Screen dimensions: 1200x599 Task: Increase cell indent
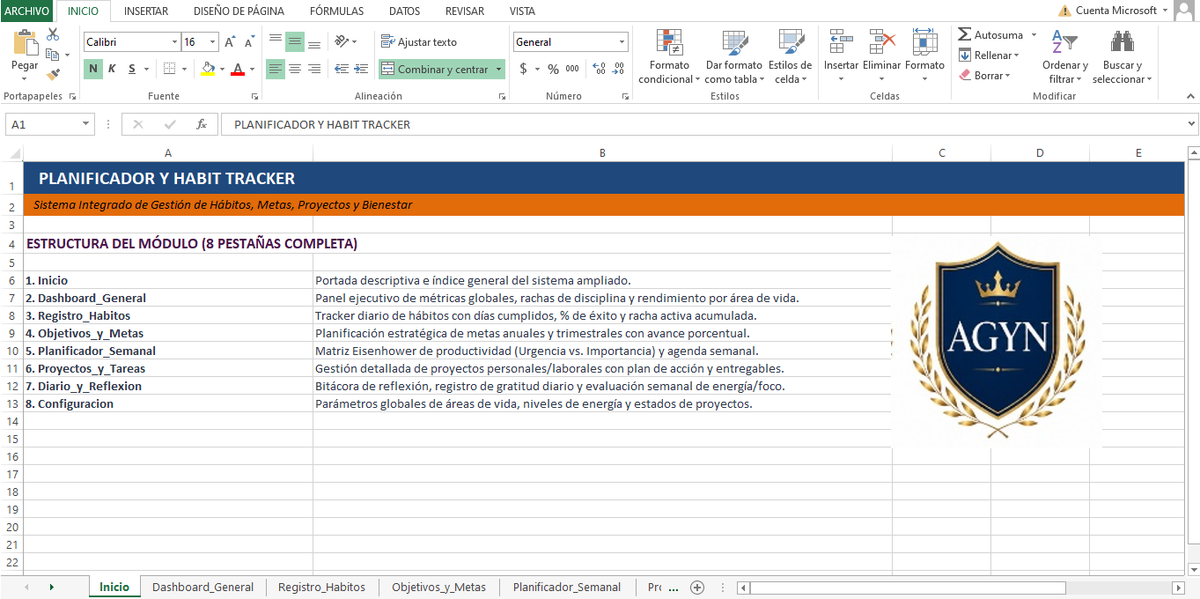pyautogui.click(x=360, y=69)
